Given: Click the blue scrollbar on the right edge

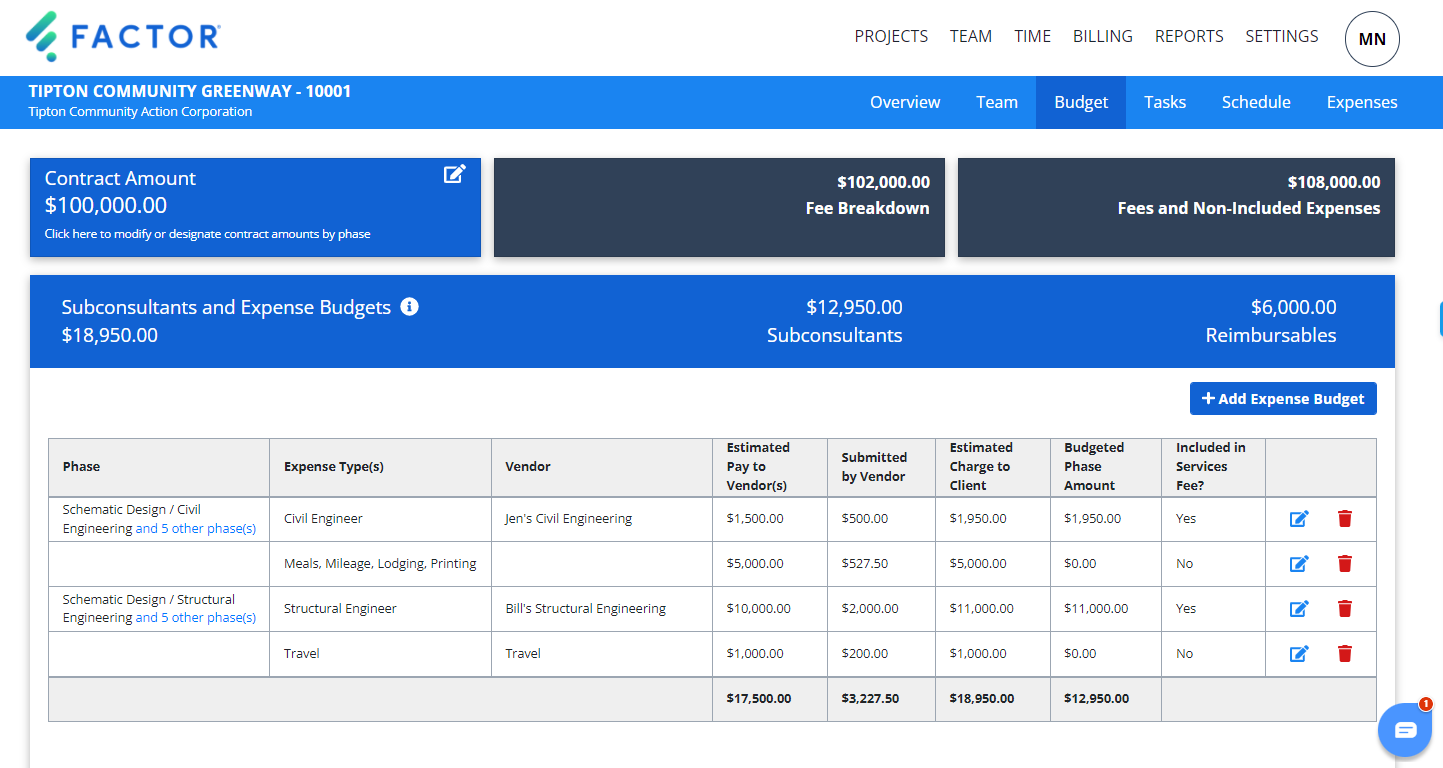Looking at the screenshot, I should click(1440, 318).
